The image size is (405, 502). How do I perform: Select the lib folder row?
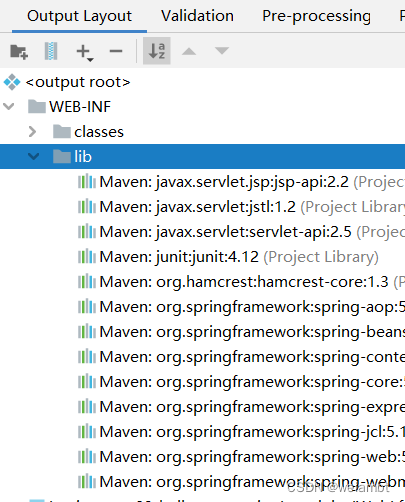[202, 156]
